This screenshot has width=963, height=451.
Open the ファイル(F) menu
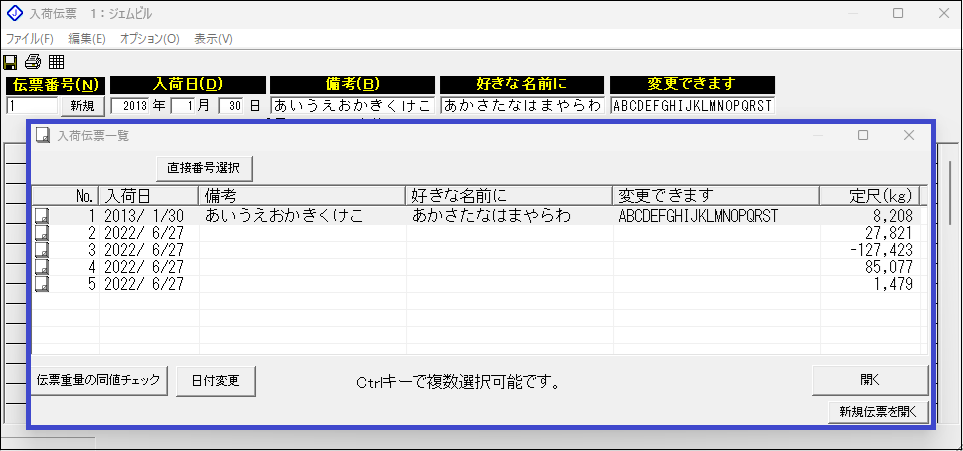pyautogui.click(x=30, y=39)
